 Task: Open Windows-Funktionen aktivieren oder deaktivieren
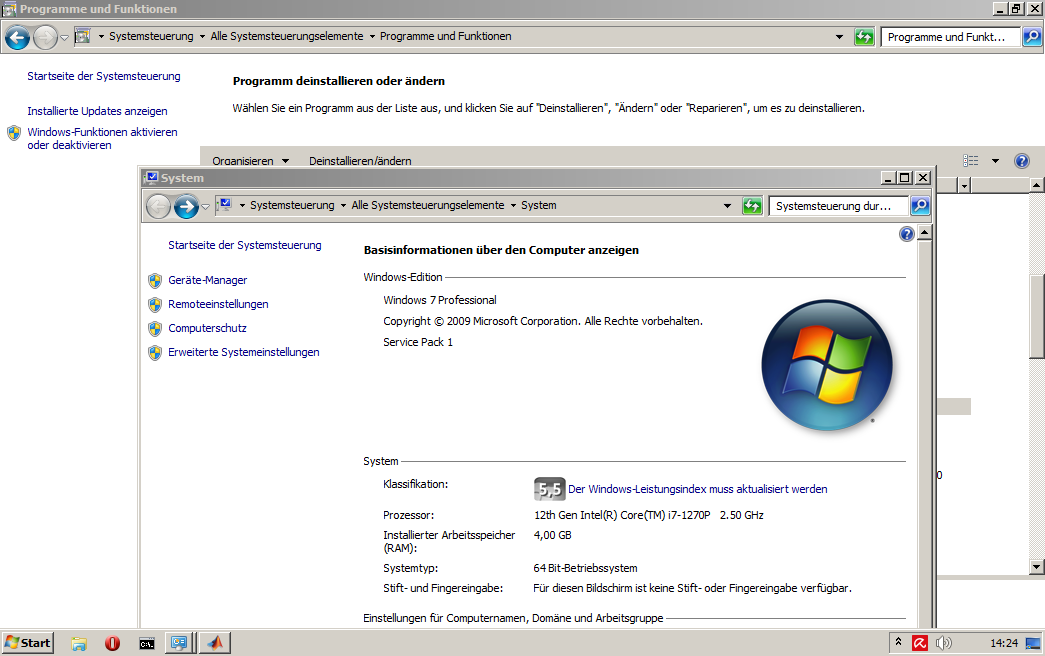(102, 139)
